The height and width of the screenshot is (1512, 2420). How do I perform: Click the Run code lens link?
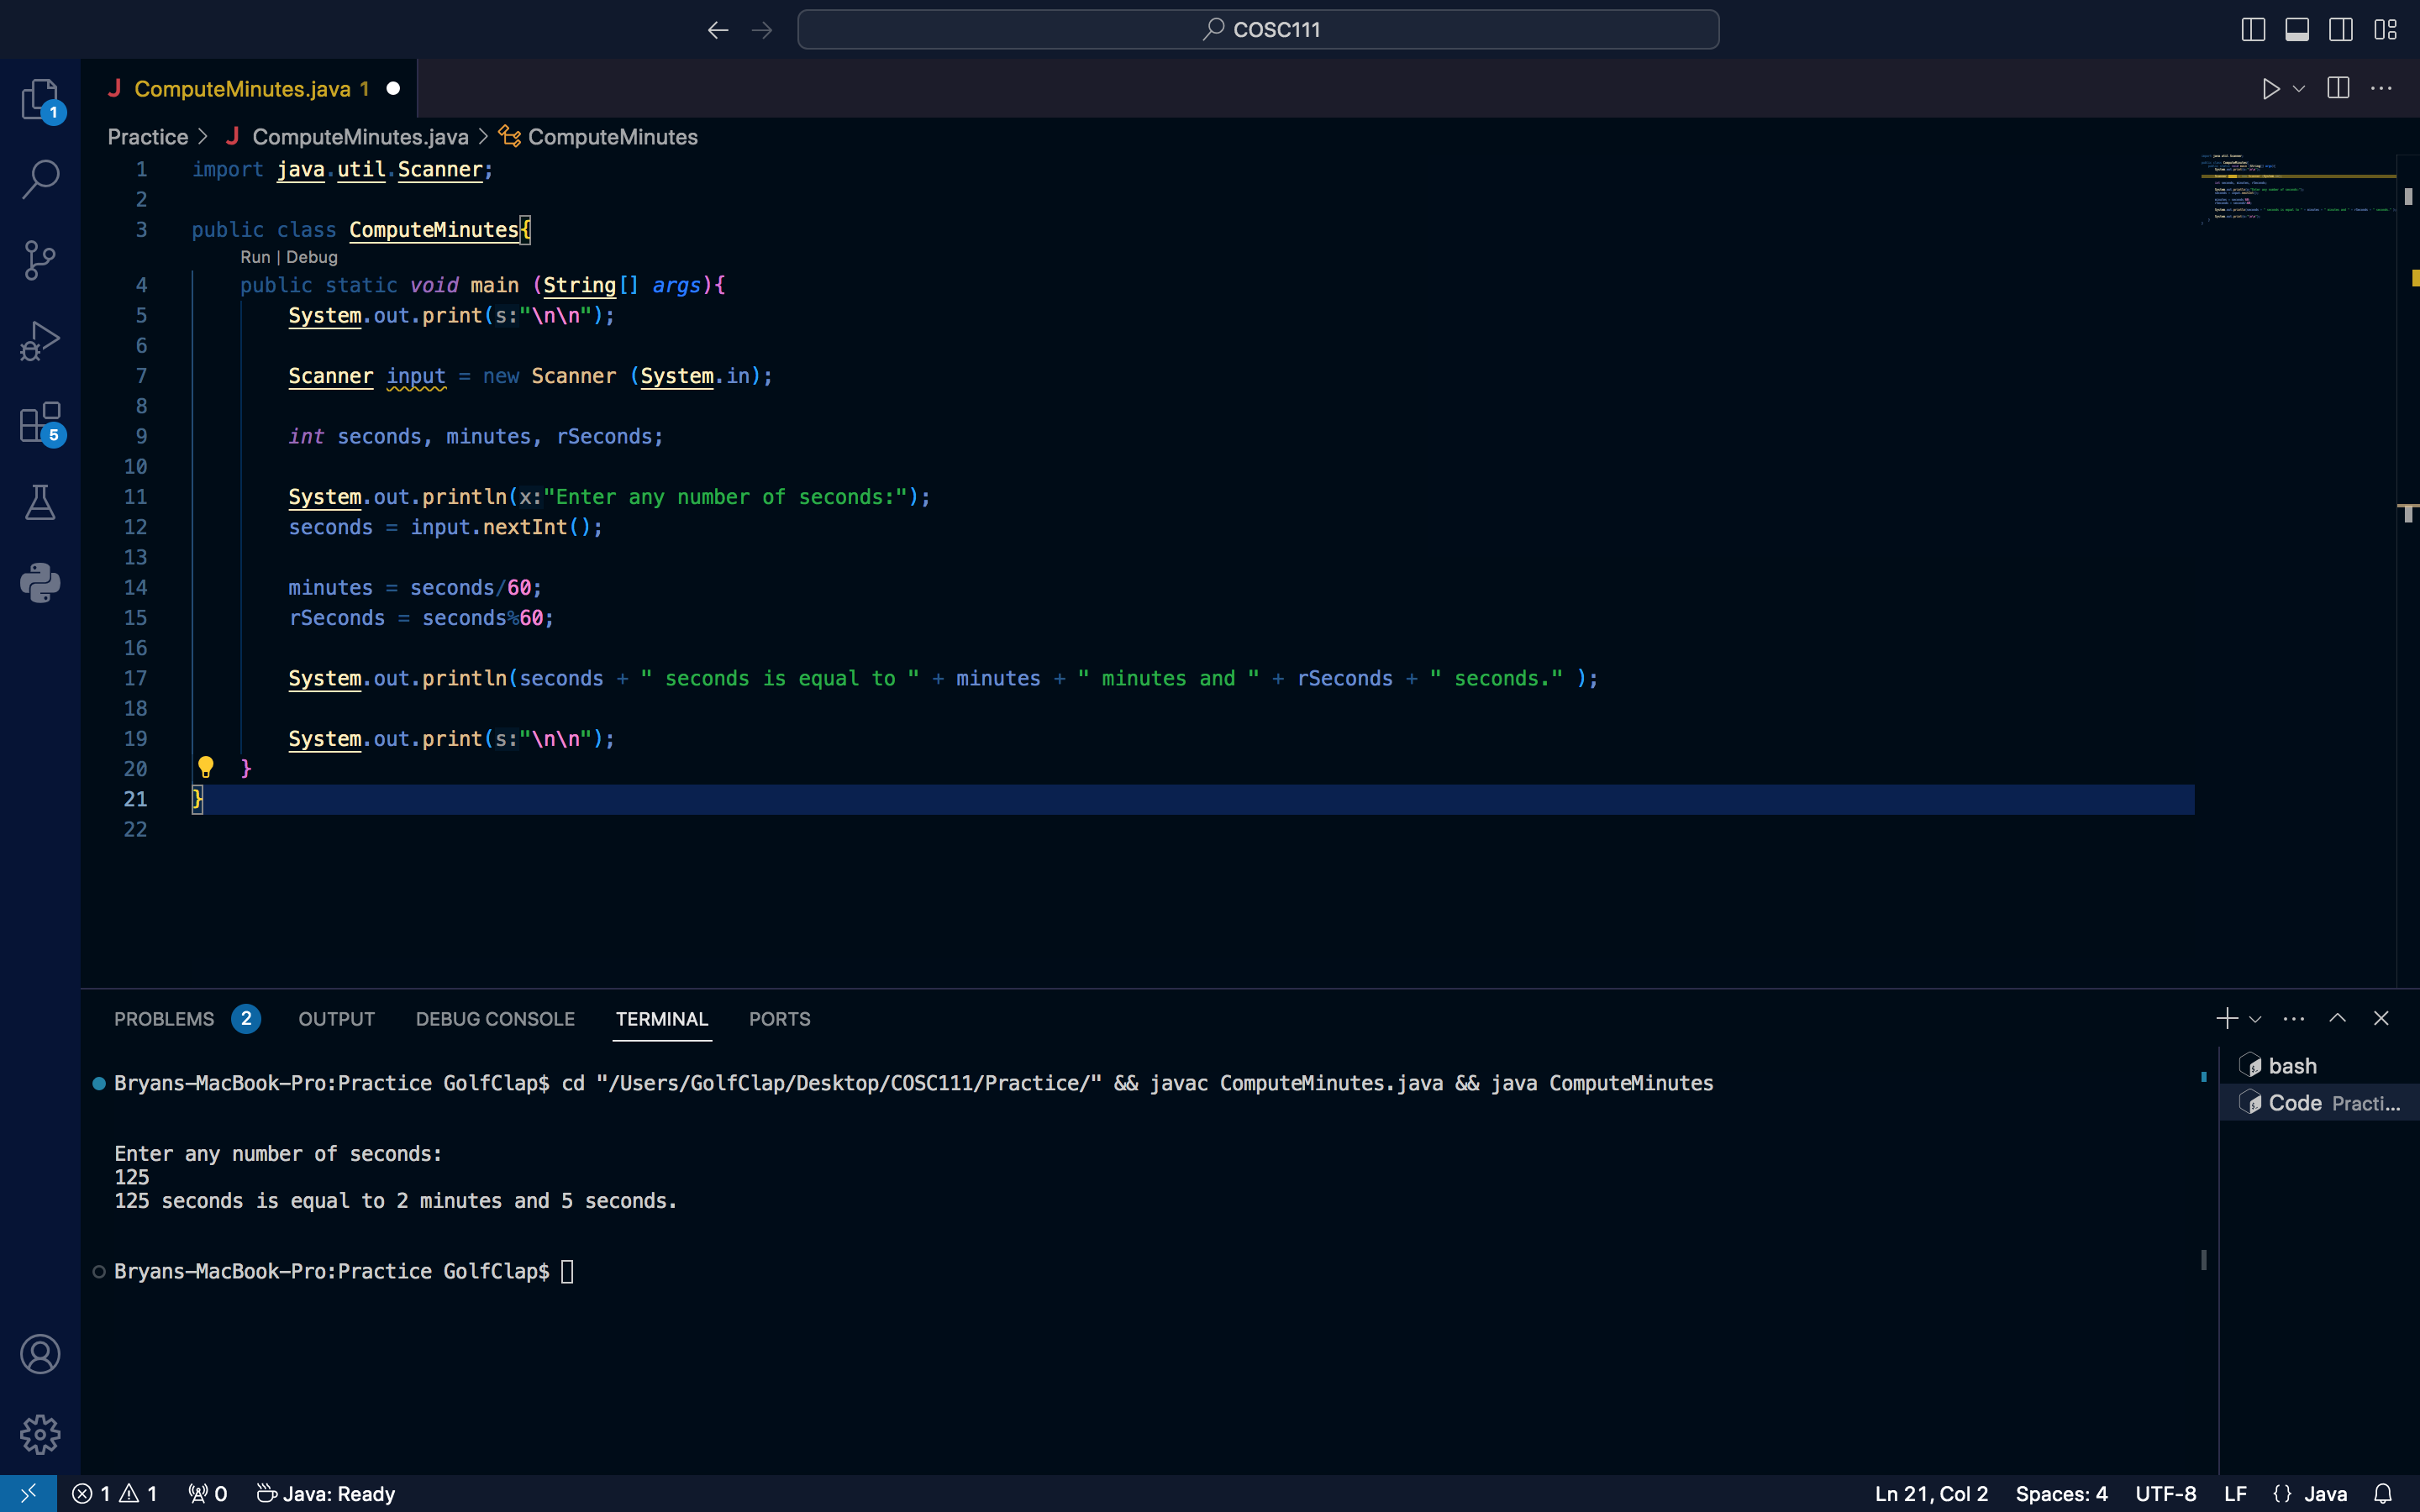point(255,257)
